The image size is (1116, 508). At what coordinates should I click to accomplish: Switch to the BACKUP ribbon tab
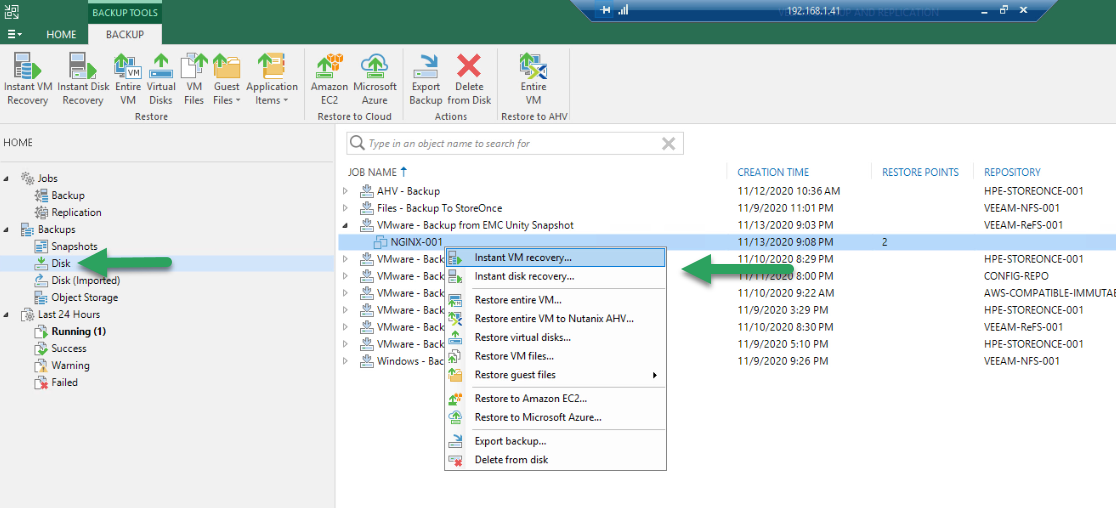[125, 34]
